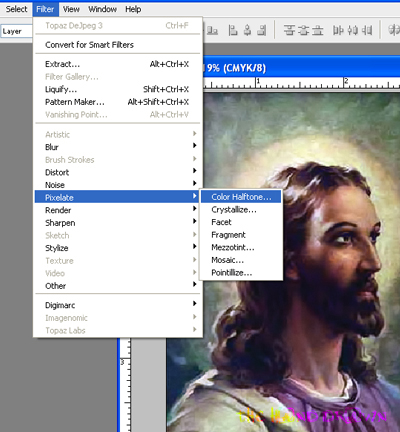Select the Pixelate menu entry
This screenshot has width=400, height=432.
[x=116, y=197]
